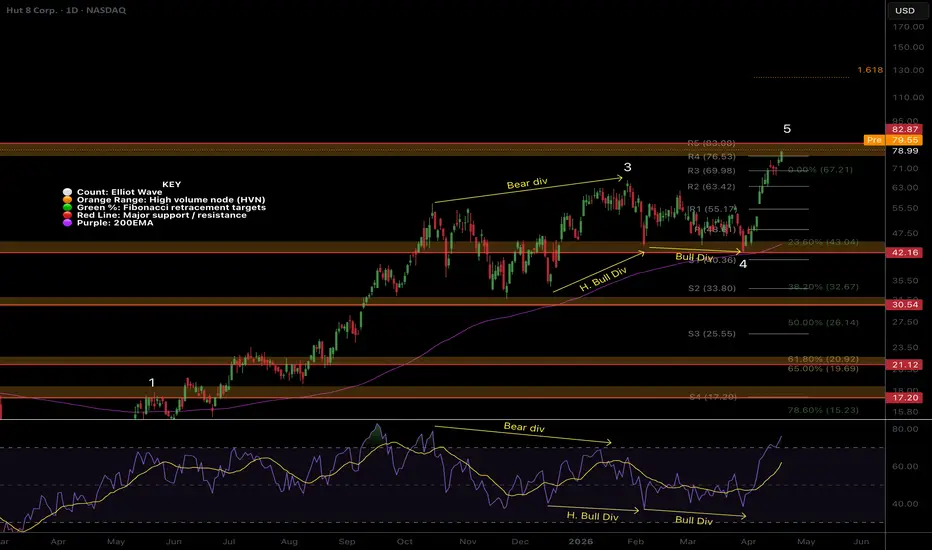This screenshot has width=932, height=550.
Task: Click the orange 1.618 extension label
Action: point(870,70)
